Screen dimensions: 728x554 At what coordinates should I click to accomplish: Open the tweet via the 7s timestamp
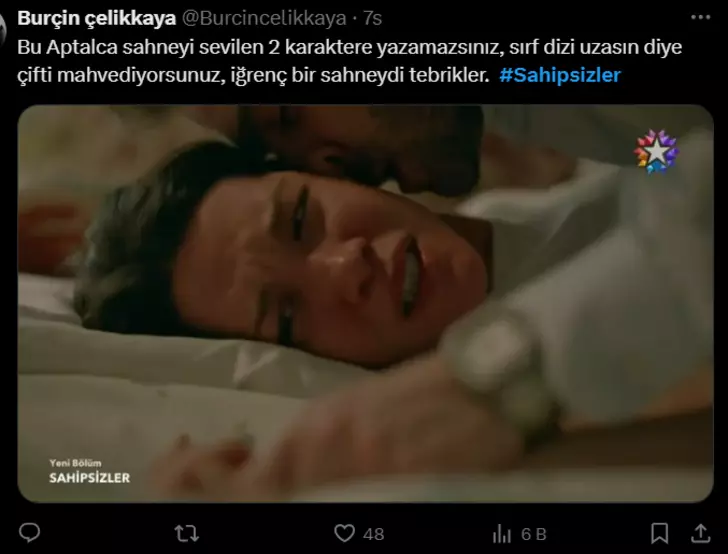point(372,19)
